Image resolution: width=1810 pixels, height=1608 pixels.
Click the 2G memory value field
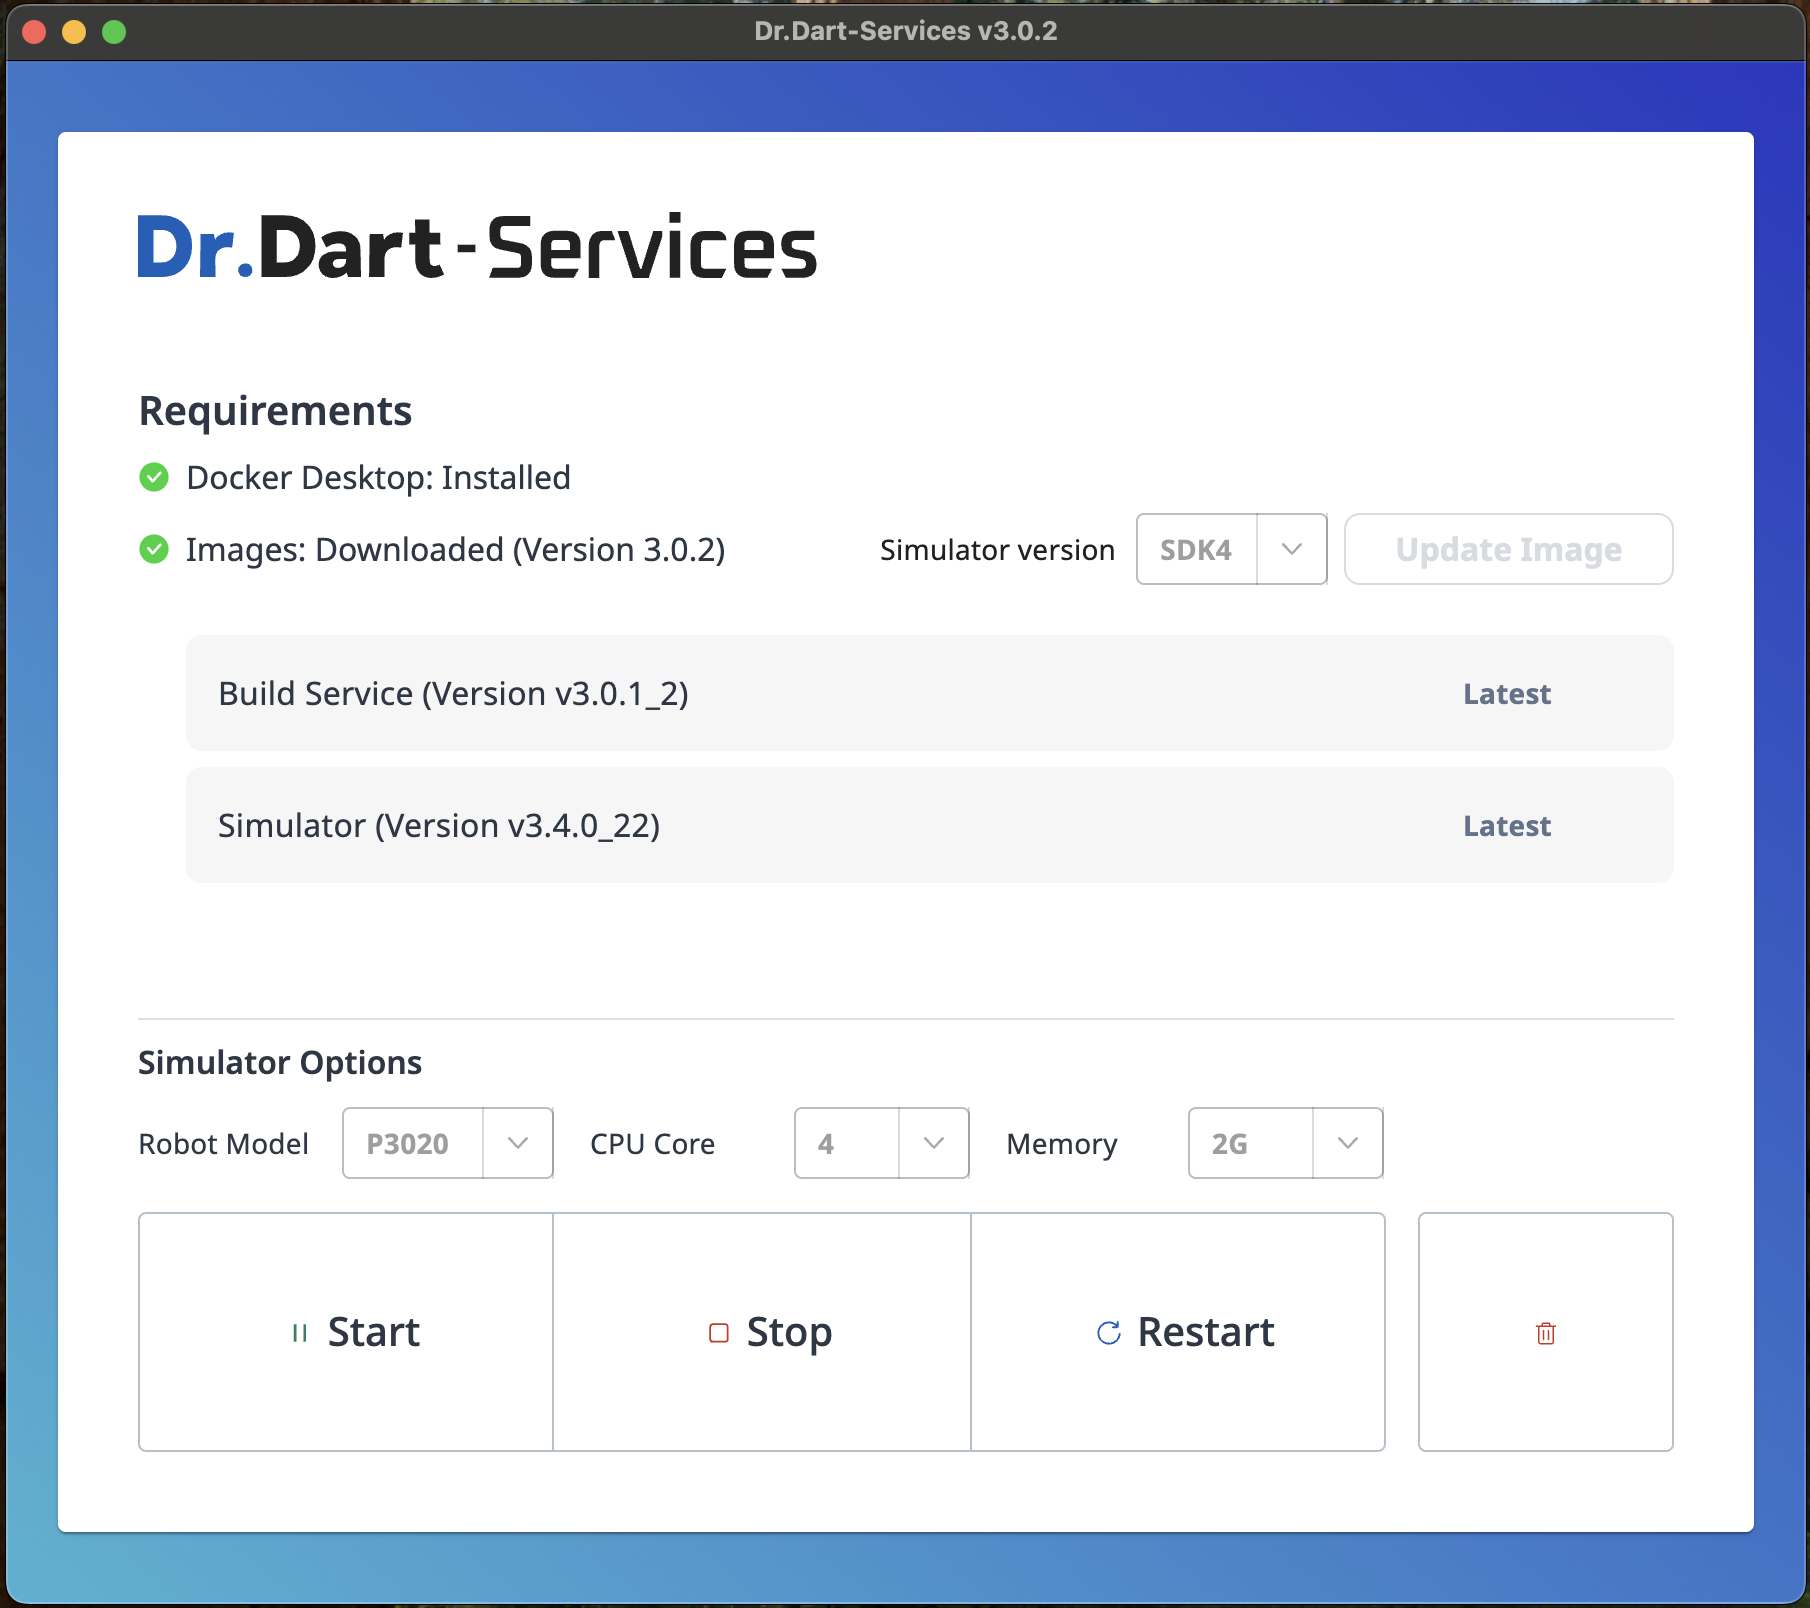point(1231,1144)
